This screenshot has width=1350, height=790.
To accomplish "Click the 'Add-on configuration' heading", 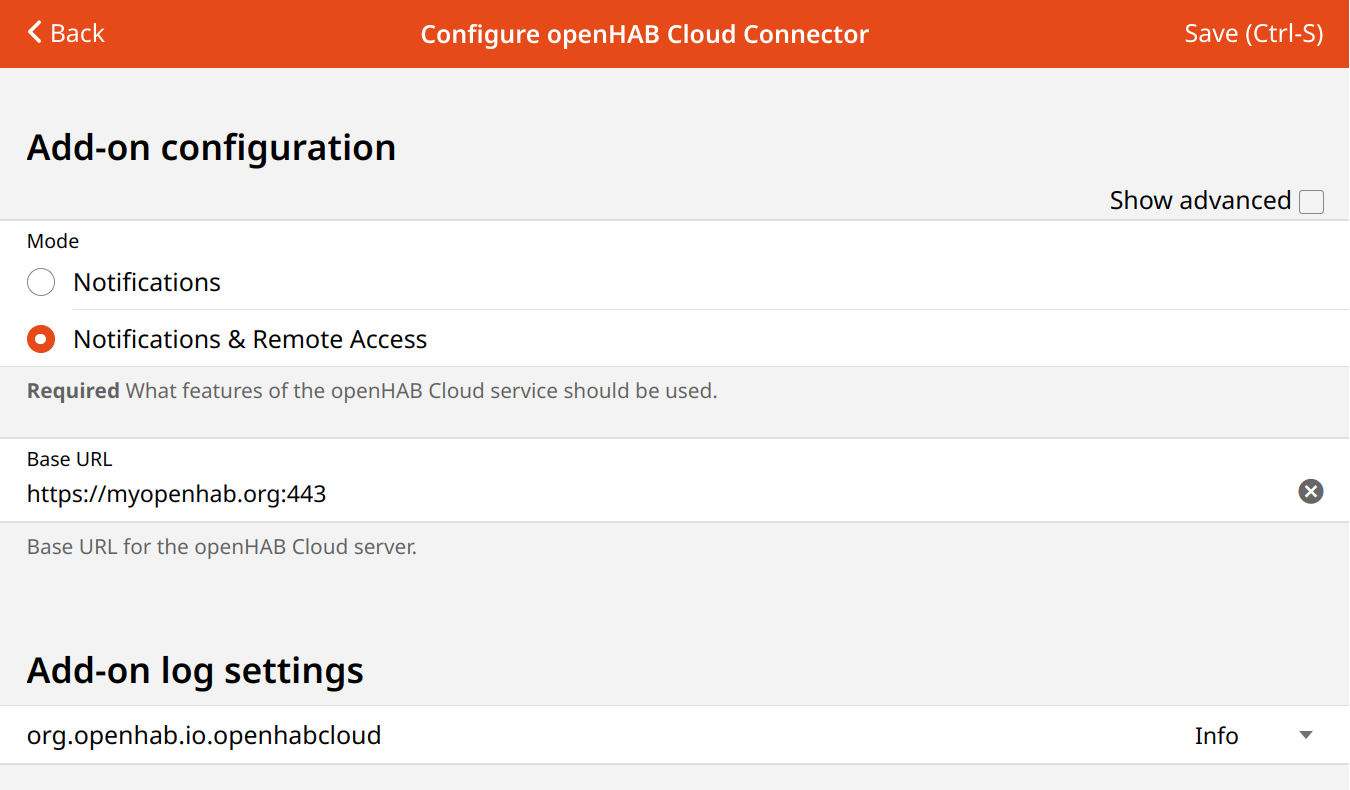I will [211, 147].
